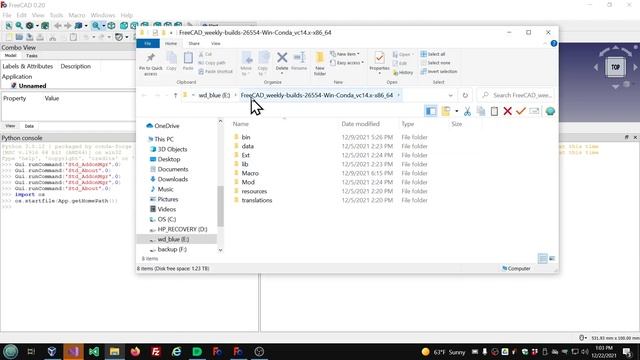Screen dimensions: 640x360
Task: Open the Delete button dropdown arrow
Action: coord(282,73)
